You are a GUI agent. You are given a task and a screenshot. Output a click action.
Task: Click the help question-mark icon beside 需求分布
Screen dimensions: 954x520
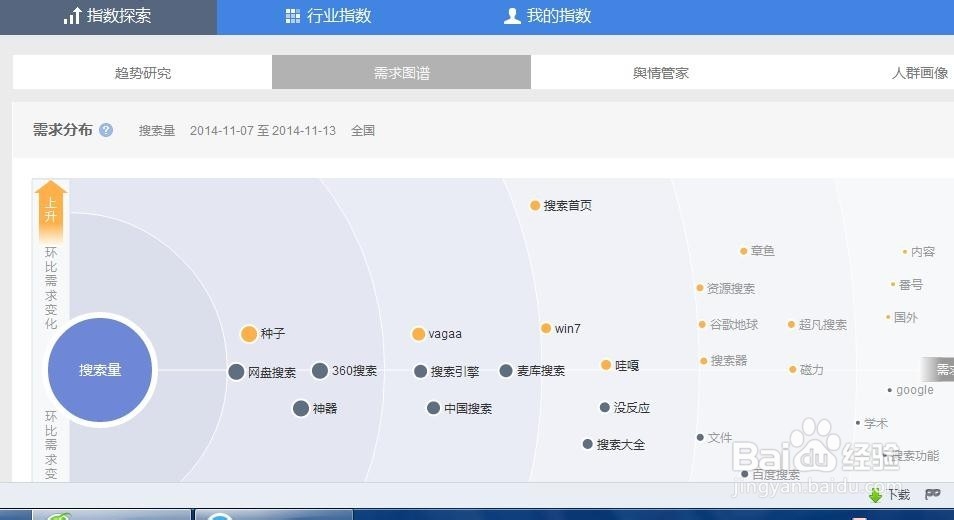tap(106, 130)
